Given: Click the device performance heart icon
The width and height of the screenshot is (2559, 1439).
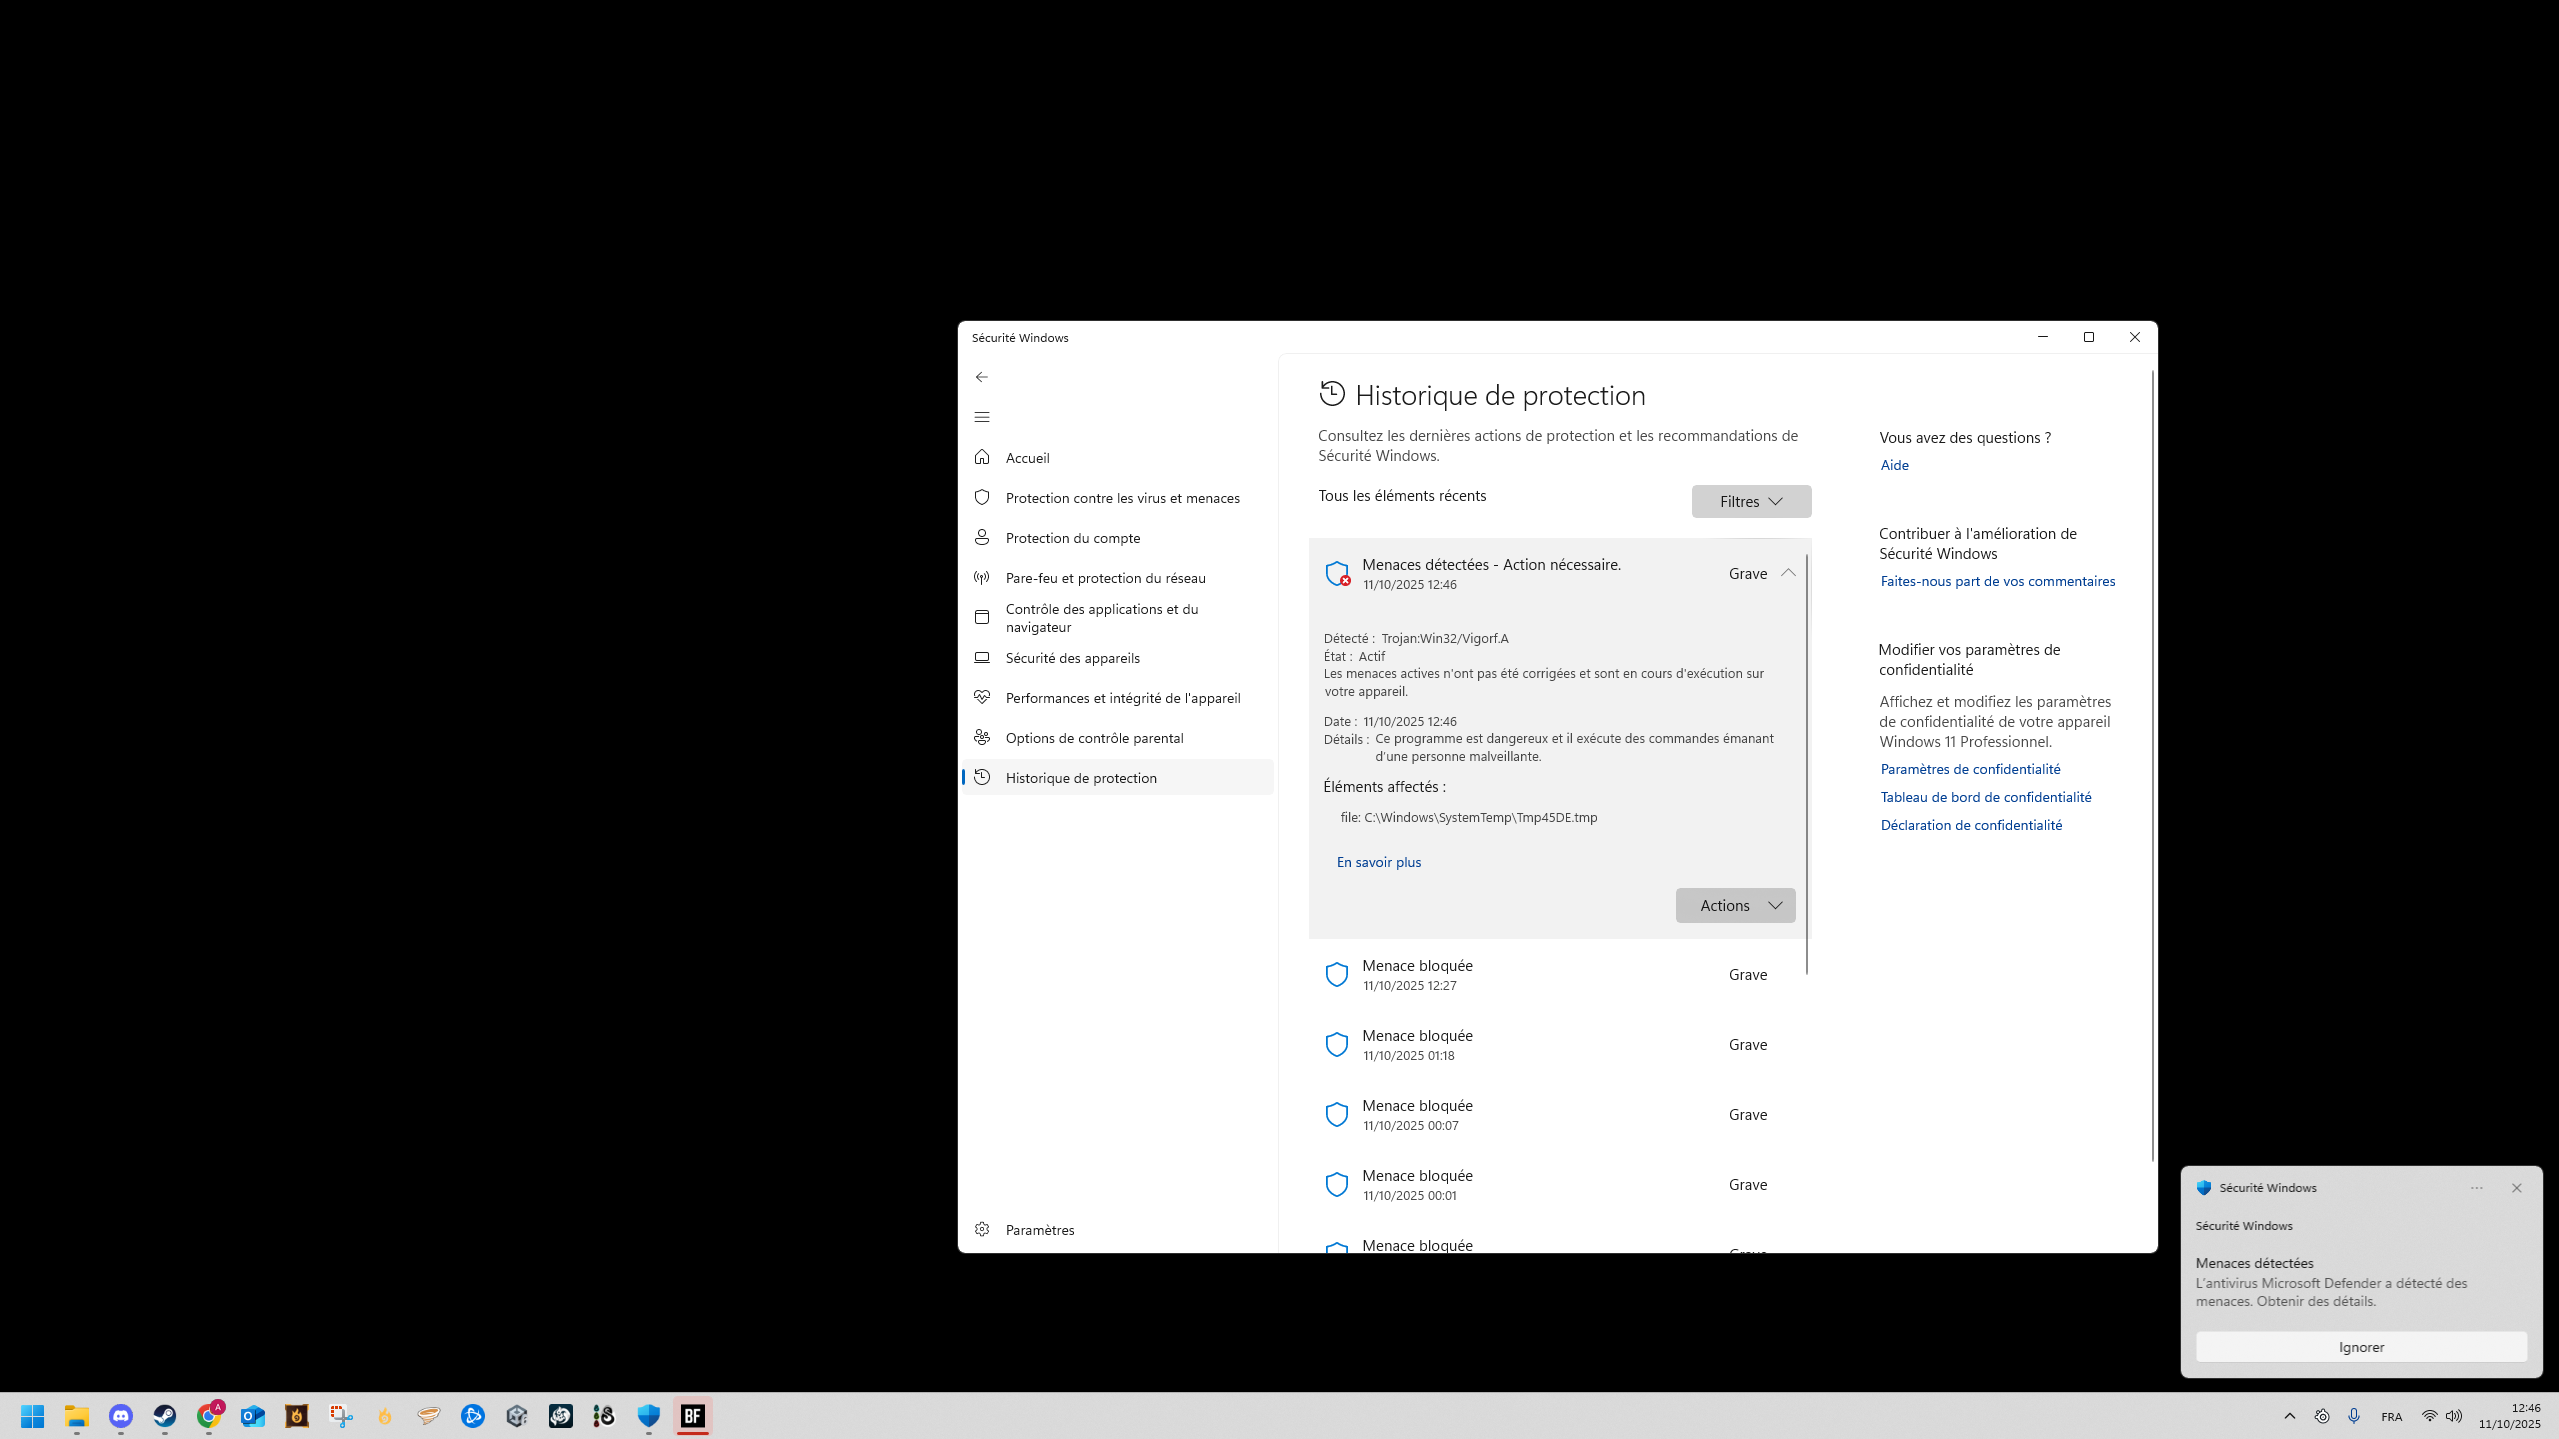Looking at the screenshot, I should (982, 697).
